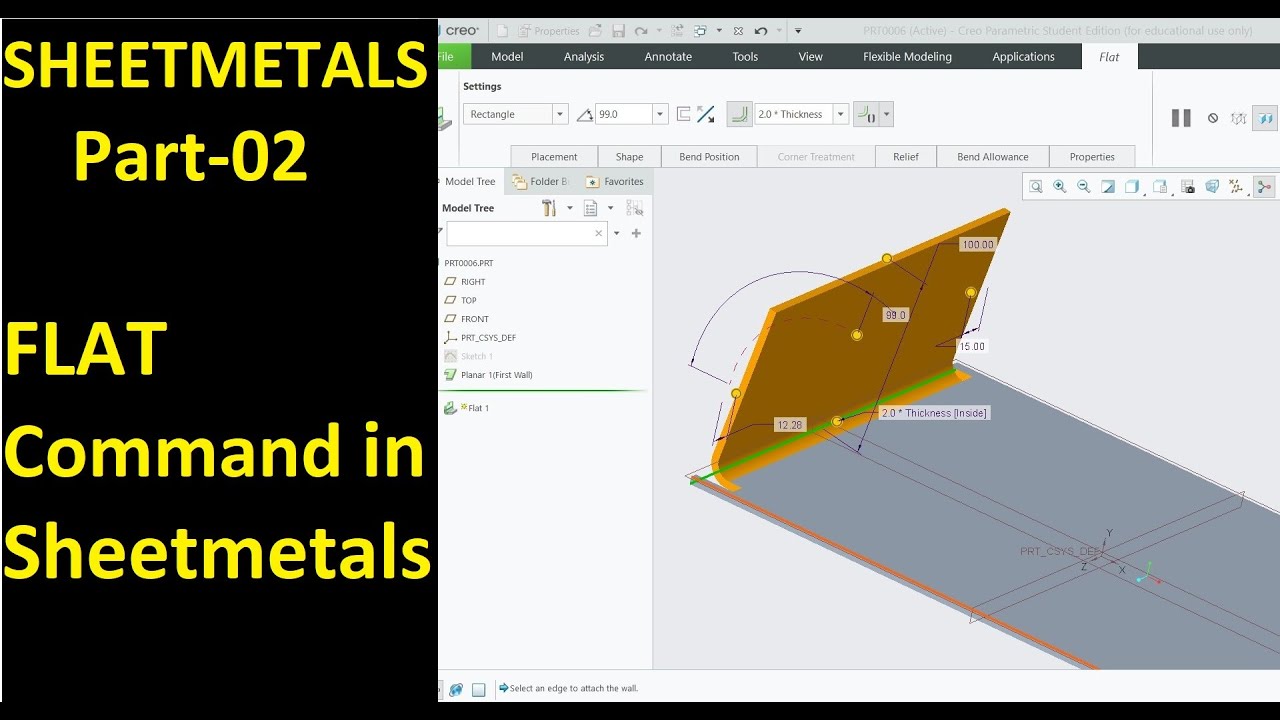Click the Regenerate icon in quick access toolbar
Viewport: 1280px width, 720px height.
(x=677, y=31)
